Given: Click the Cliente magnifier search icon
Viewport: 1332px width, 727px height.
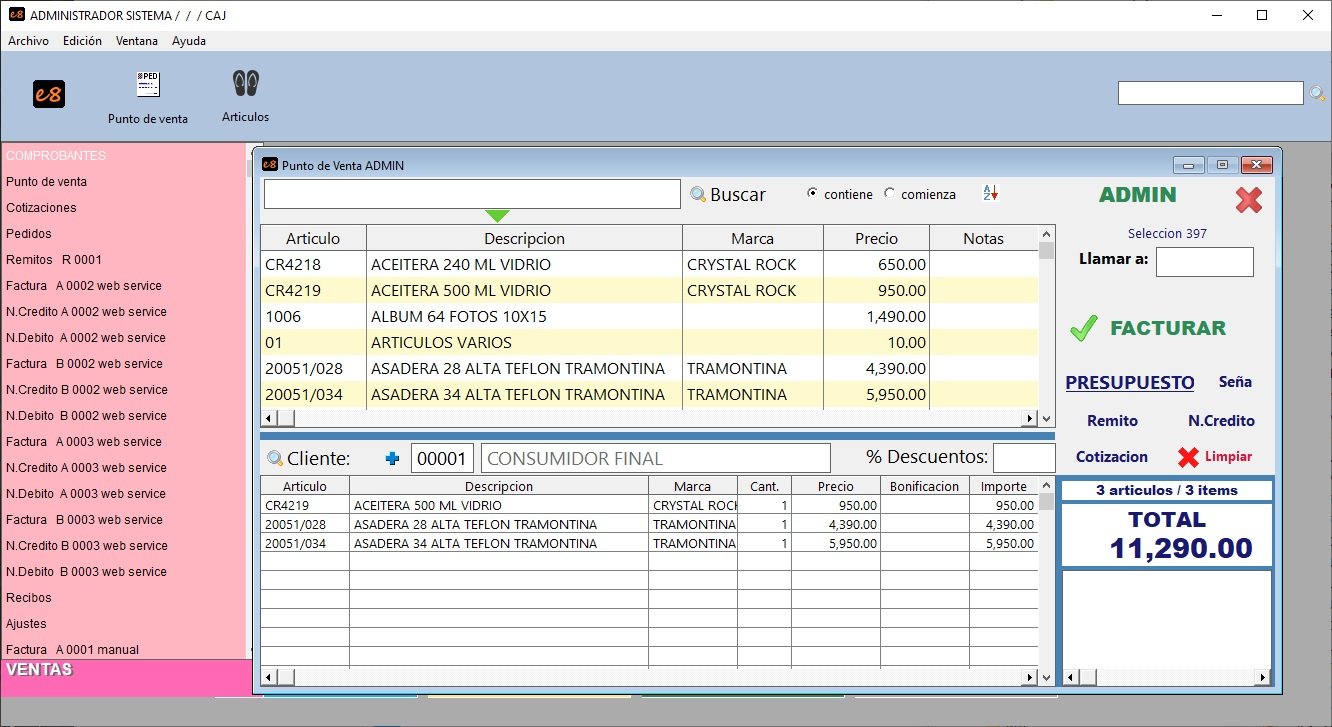Looking at the screenshot, I should coord(275,459).
